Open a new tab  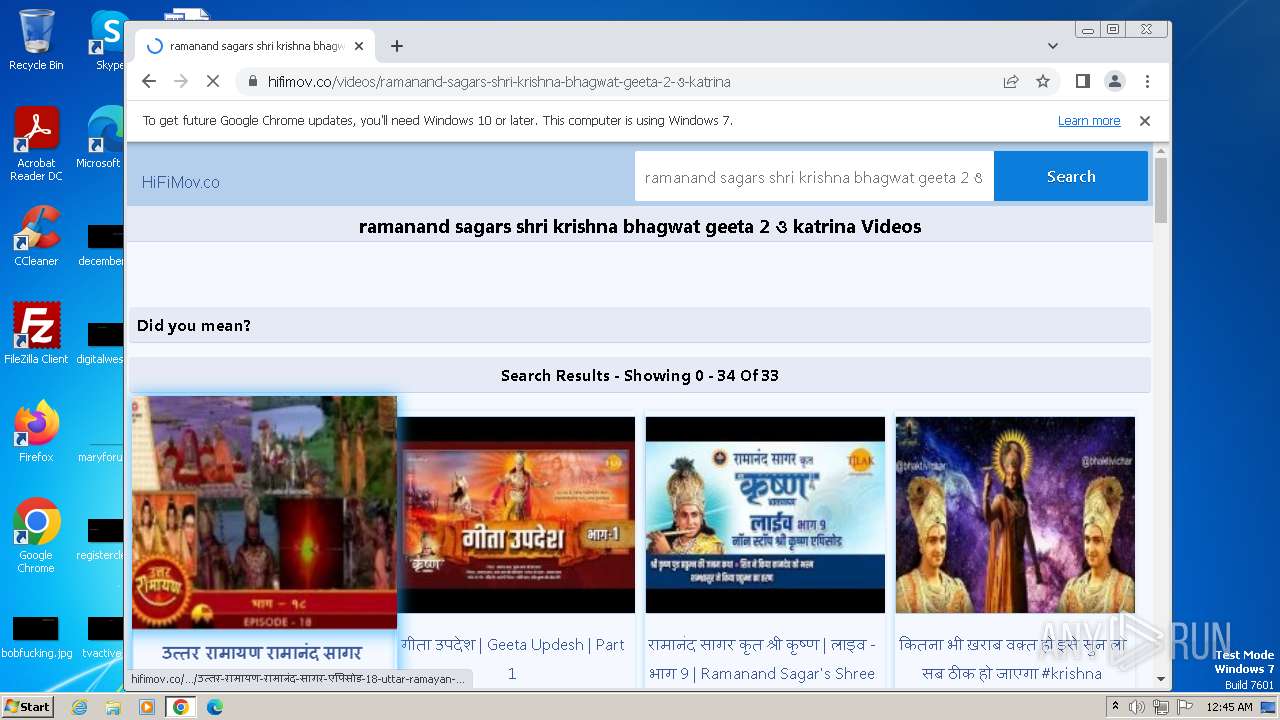397,46
